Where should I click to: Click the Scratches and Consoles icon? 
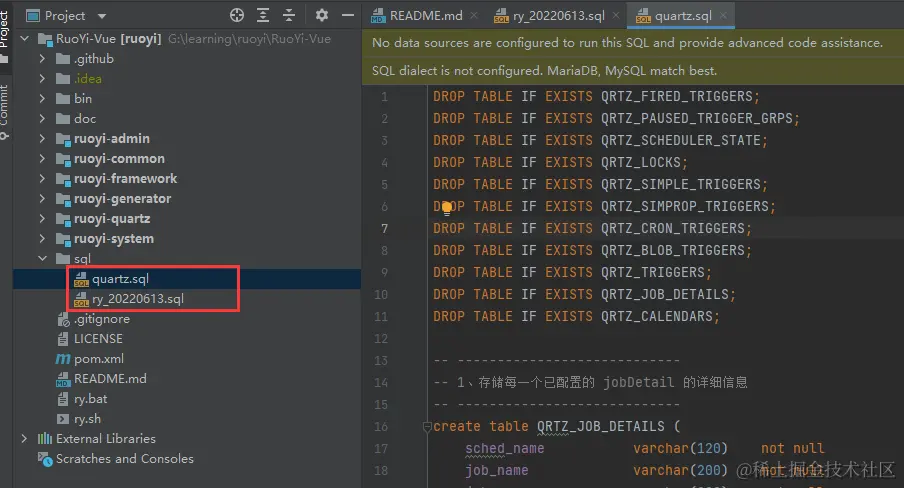coord(45,459)
